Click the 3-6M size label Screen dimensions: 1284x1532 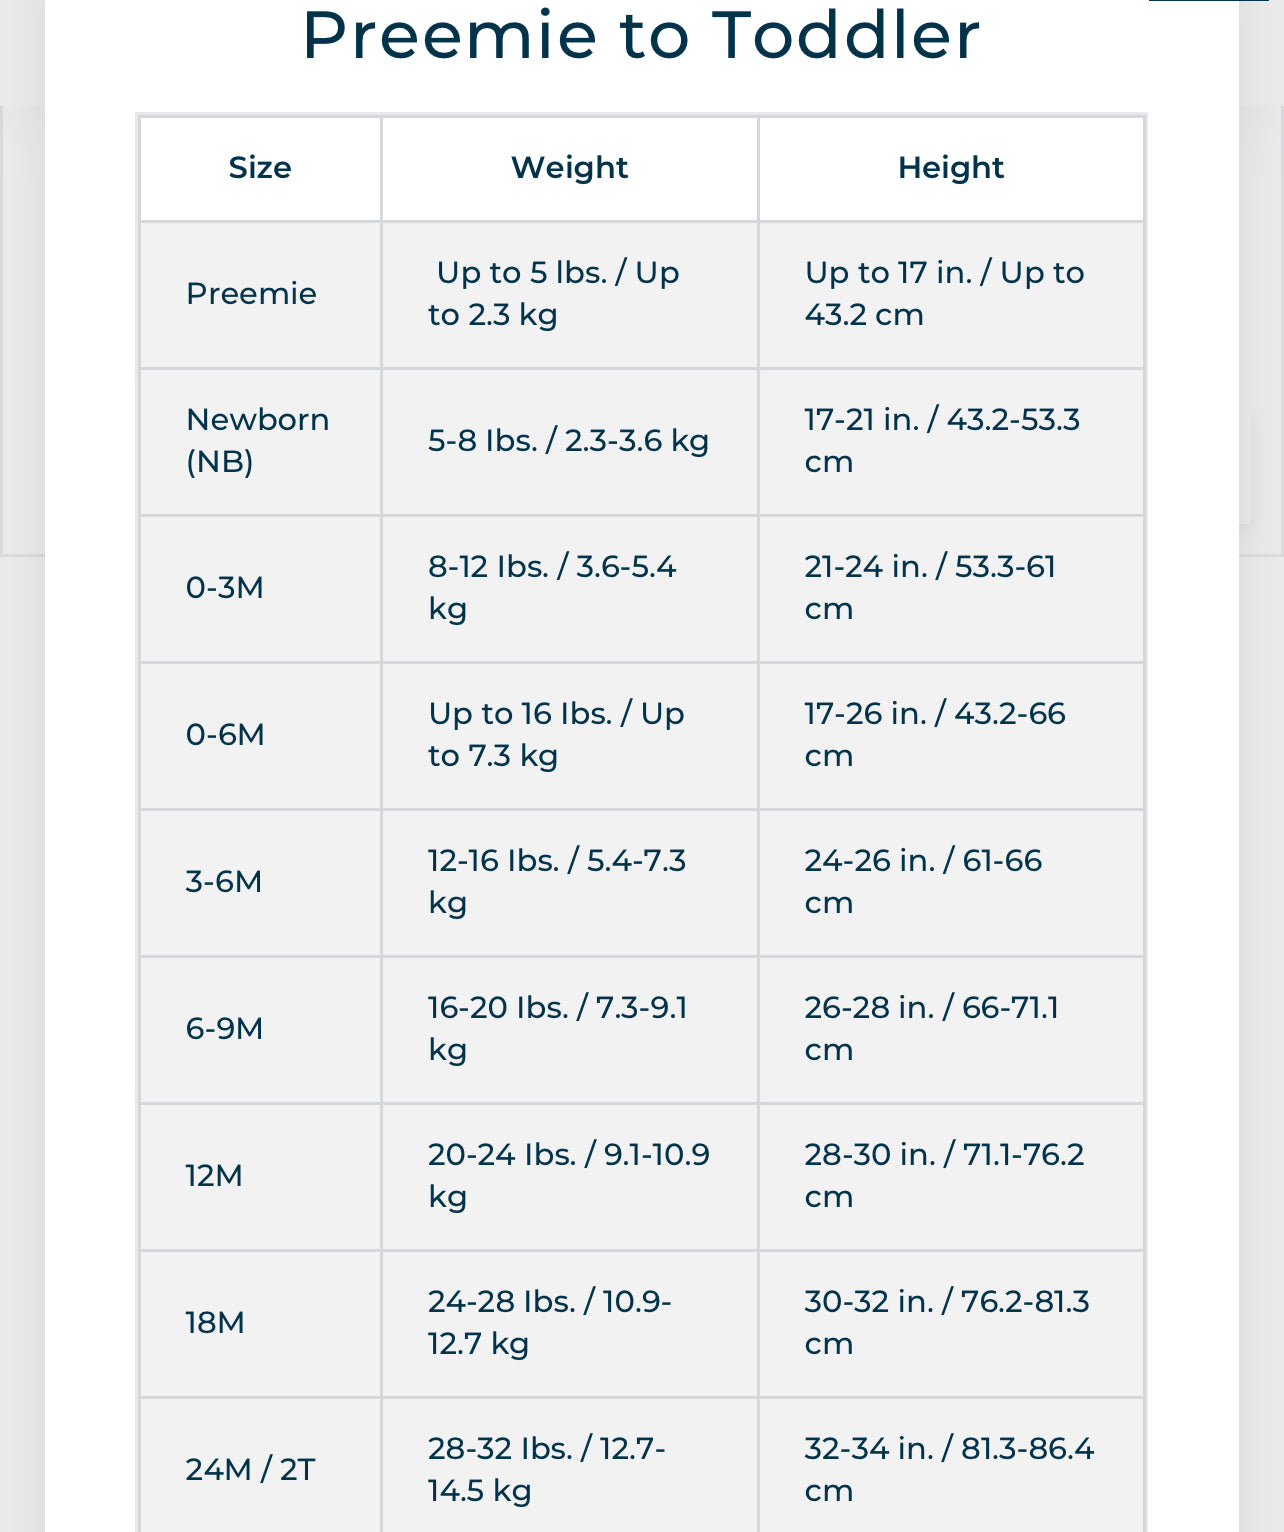click(x=224, y=882)
